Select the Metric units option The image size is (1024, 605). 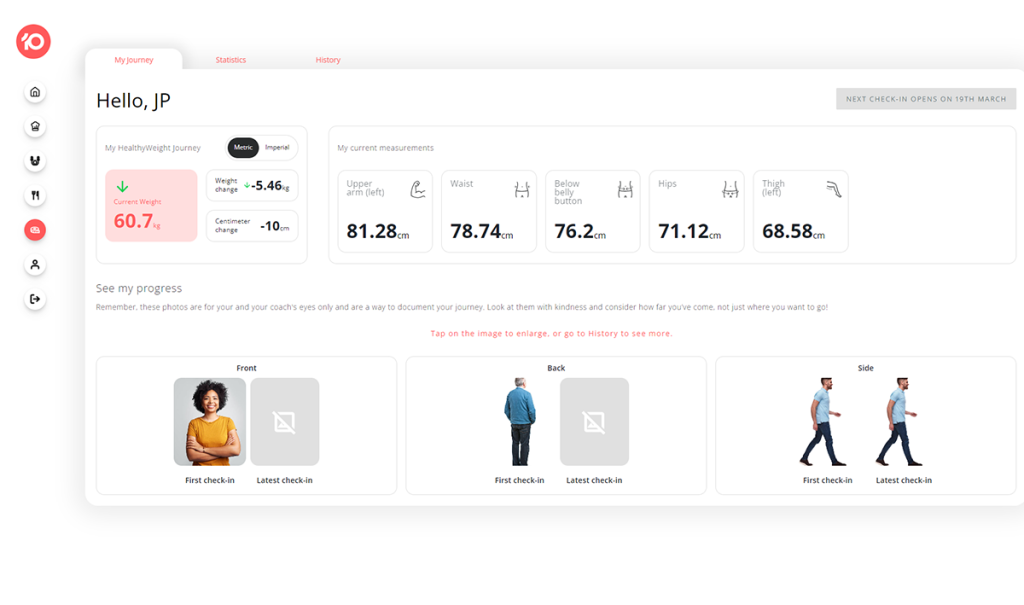point(241,147)
